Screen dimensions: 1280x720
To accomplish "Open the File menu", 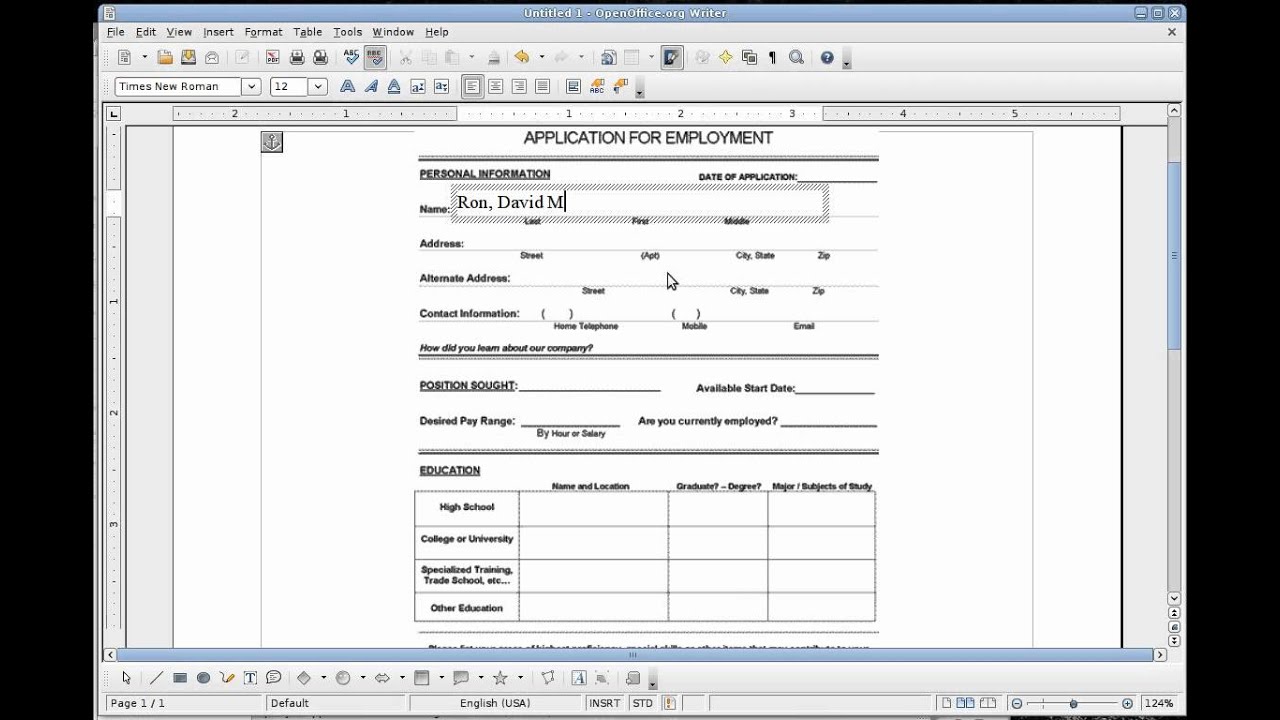I will [116, 32].
